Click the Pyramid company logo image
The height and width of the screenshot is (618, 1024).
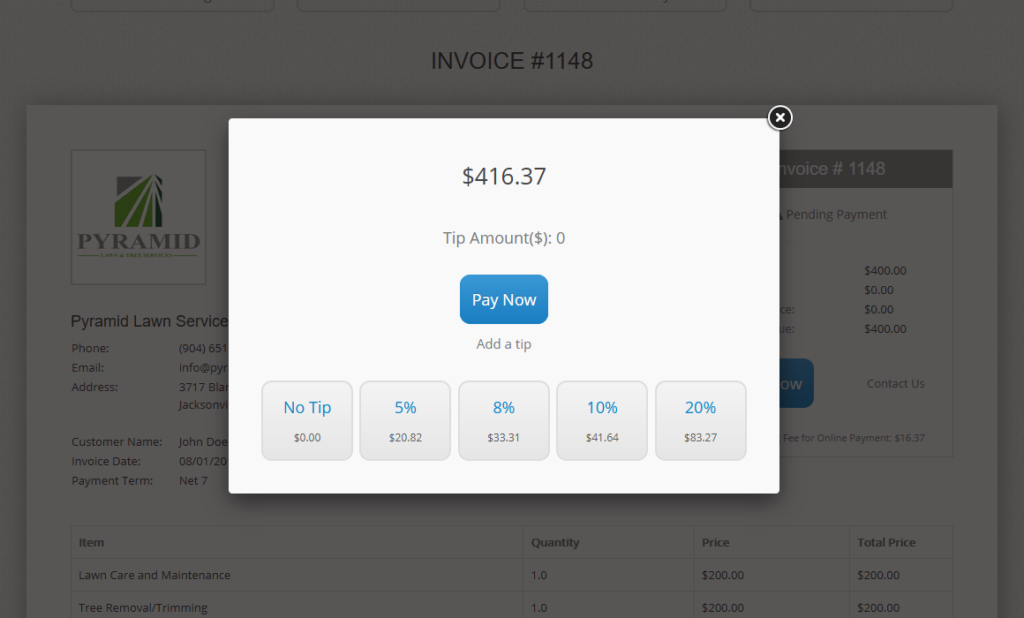click(138, 217)
